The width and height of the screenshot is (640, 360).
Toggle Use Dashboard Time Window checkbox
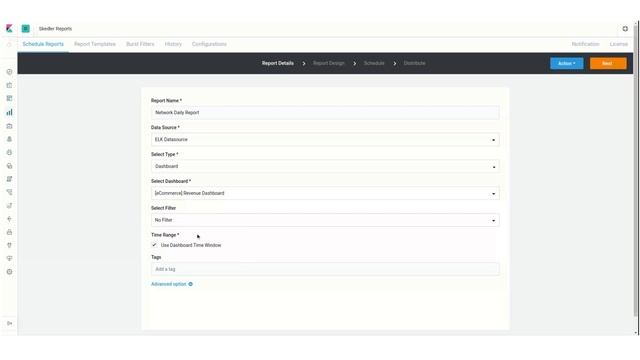point(154,245)
